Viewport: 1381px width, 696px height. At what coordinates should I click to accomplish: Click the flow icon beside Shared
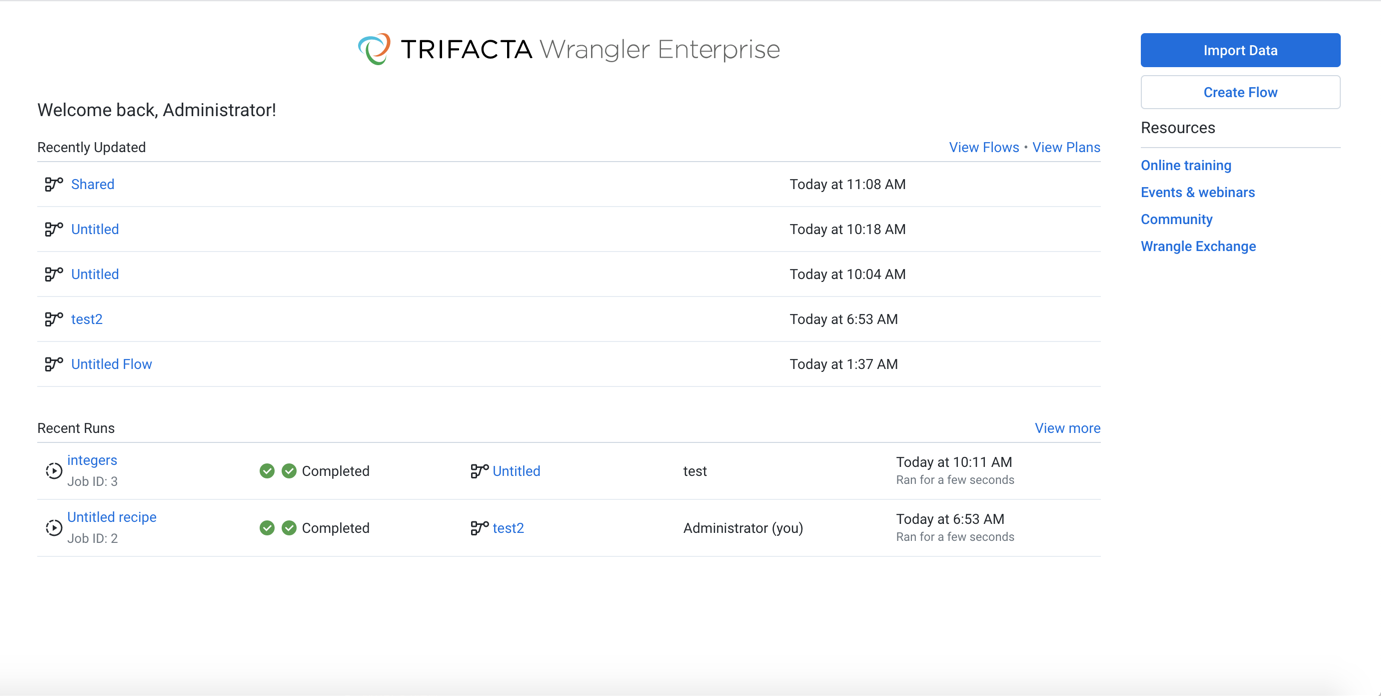pyautogui.click(x=54, y=184)
